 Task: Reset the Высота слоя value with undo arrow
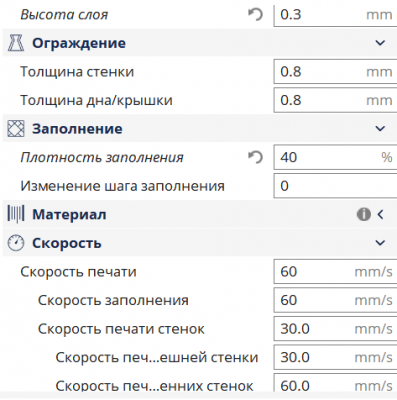[256, 15]
